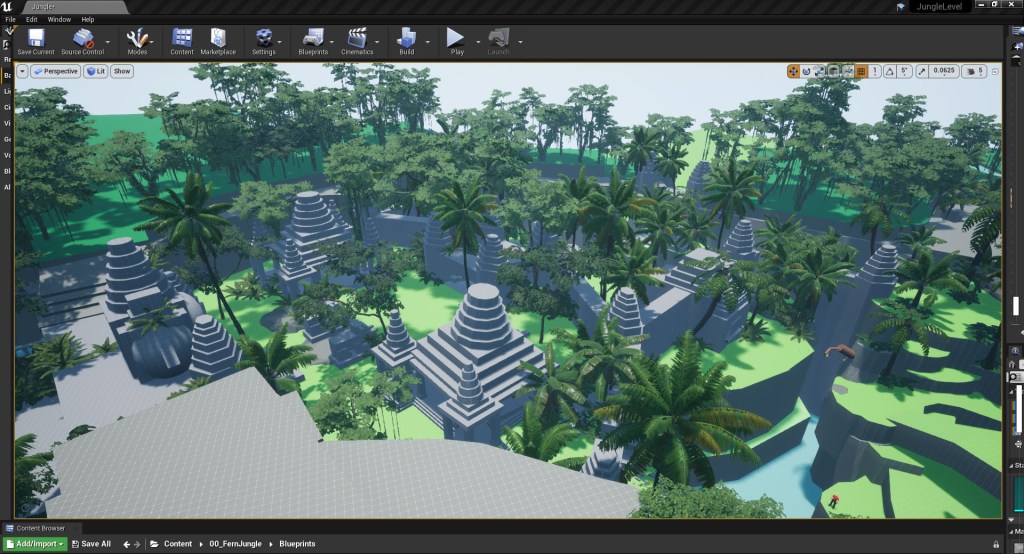1024x554 pixels.
Task: Open the Perspective view mode dropdown
Action: [55, 71]
